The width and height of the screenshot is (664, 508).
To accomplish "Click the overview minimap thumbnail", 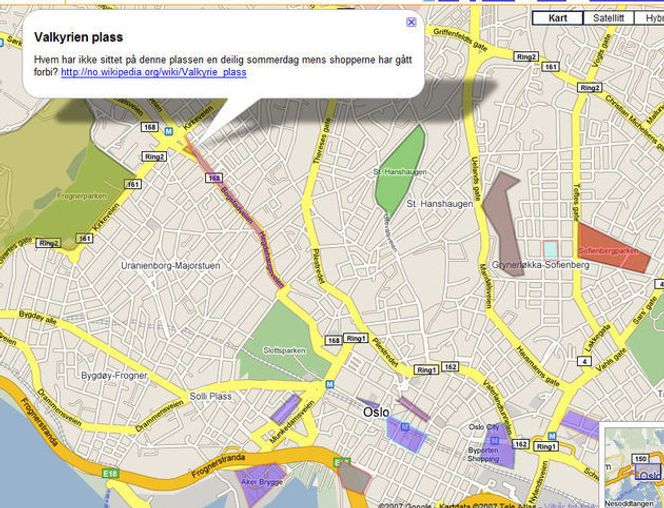I will [x=633, y=466].
